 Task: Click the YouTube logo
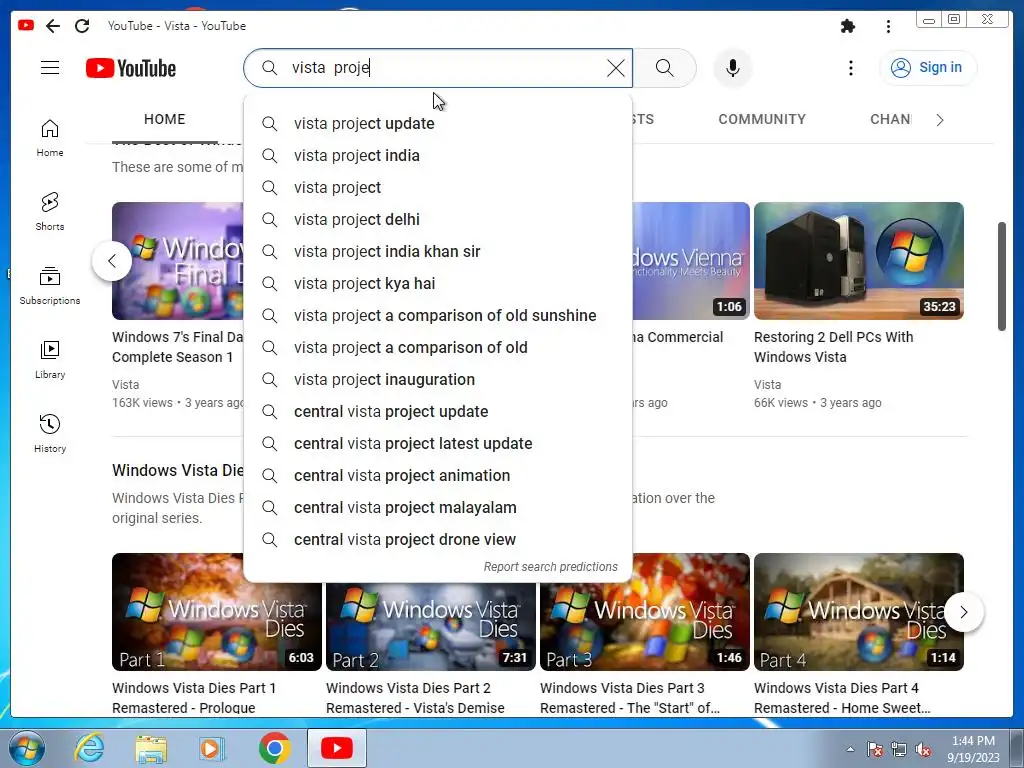(x=131, y=68)
